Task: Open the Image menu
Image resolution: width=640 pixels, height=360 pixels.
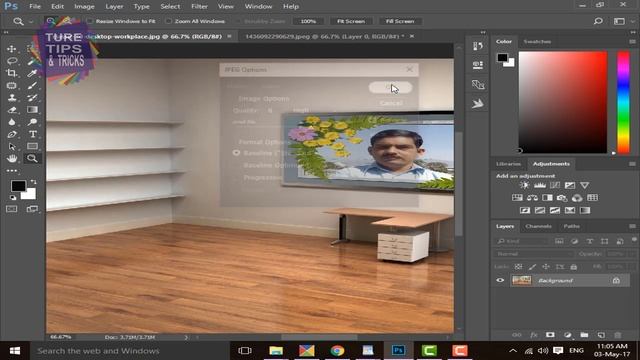Action: (84, 7)
